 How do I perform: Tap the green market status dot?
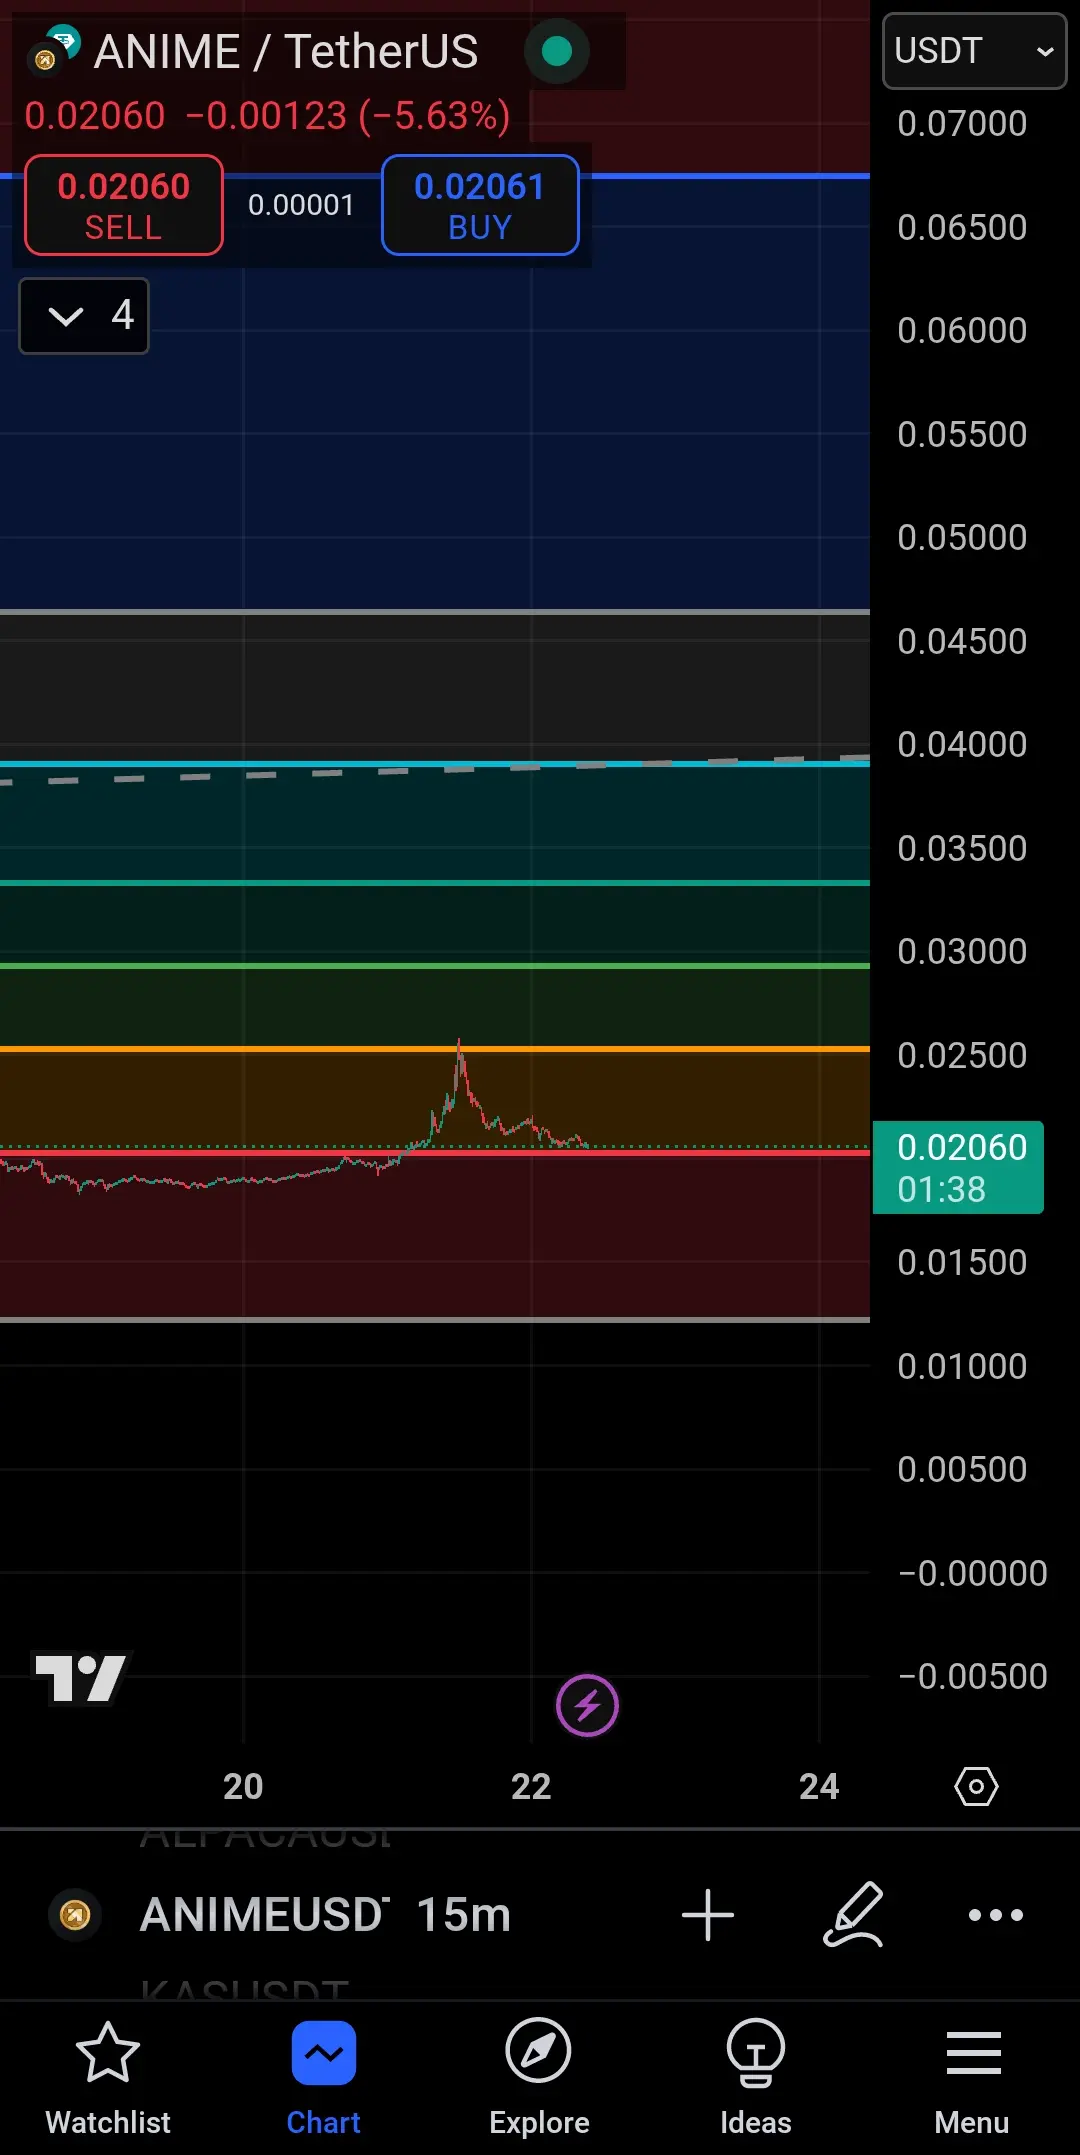(557, 51)
